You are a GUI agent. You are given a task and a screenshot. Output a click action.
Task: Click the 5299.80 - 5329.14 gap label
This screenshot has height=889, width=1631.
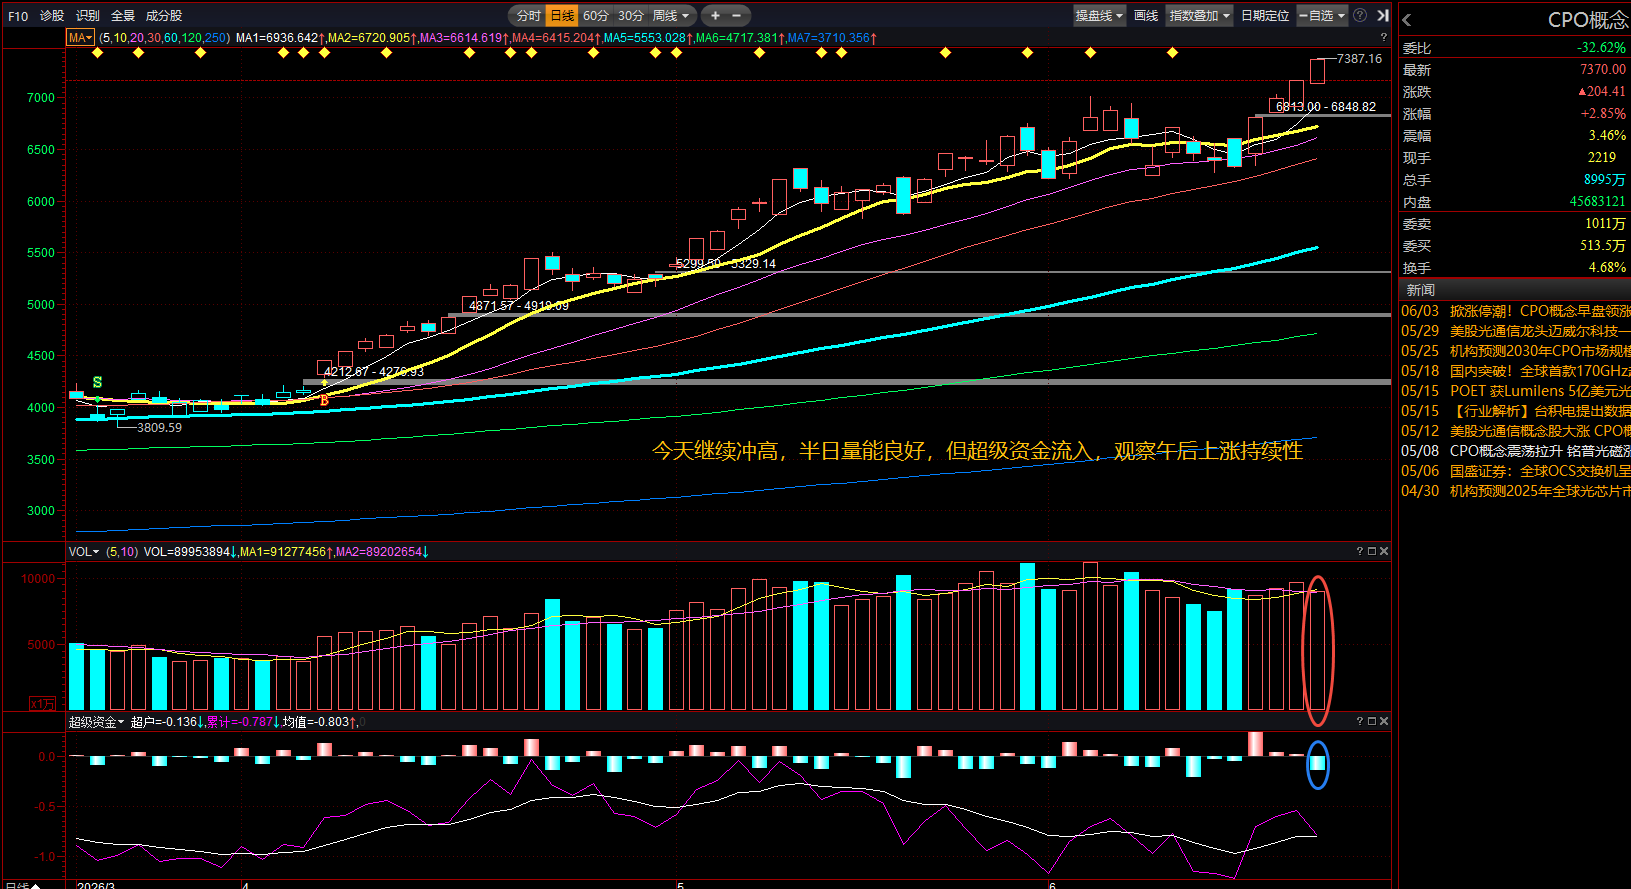click(726, 263)
